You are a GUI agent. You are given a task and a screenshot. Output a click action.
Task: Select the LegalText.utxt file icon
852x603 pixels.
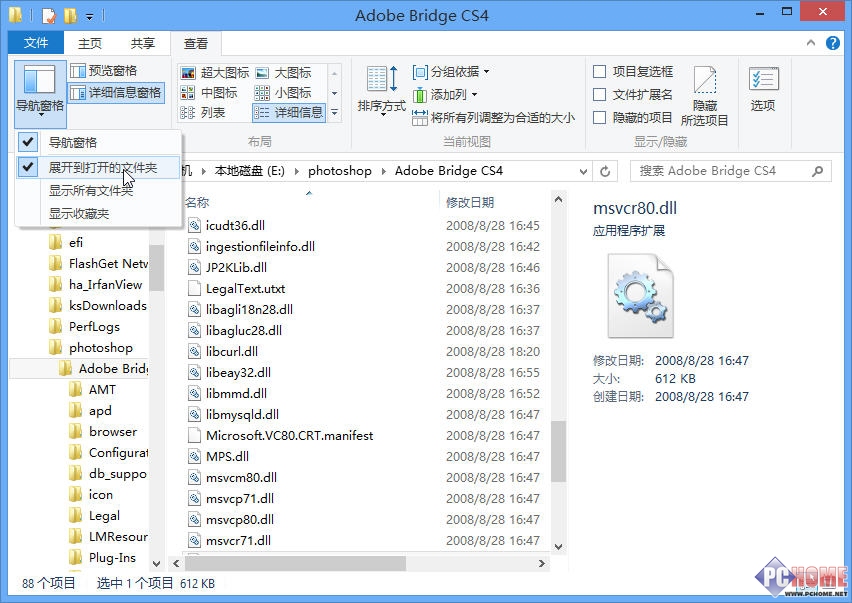[195, 288]
